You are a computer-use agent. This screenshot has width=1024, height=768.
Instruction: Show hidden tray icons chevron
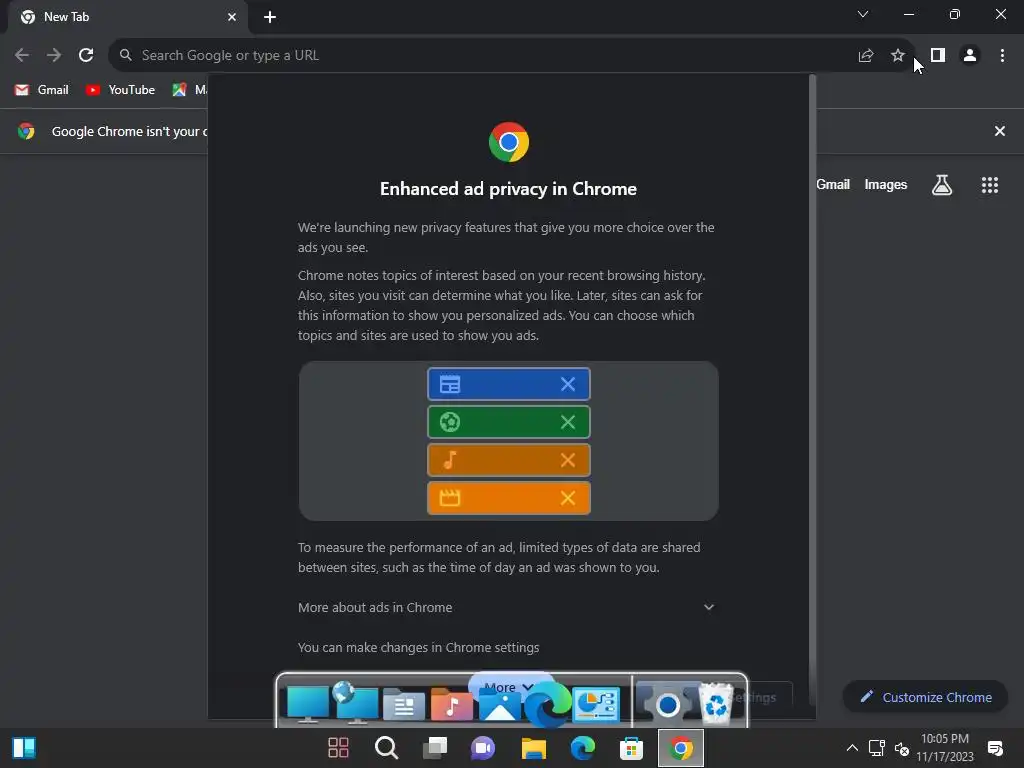pos(852,748)
